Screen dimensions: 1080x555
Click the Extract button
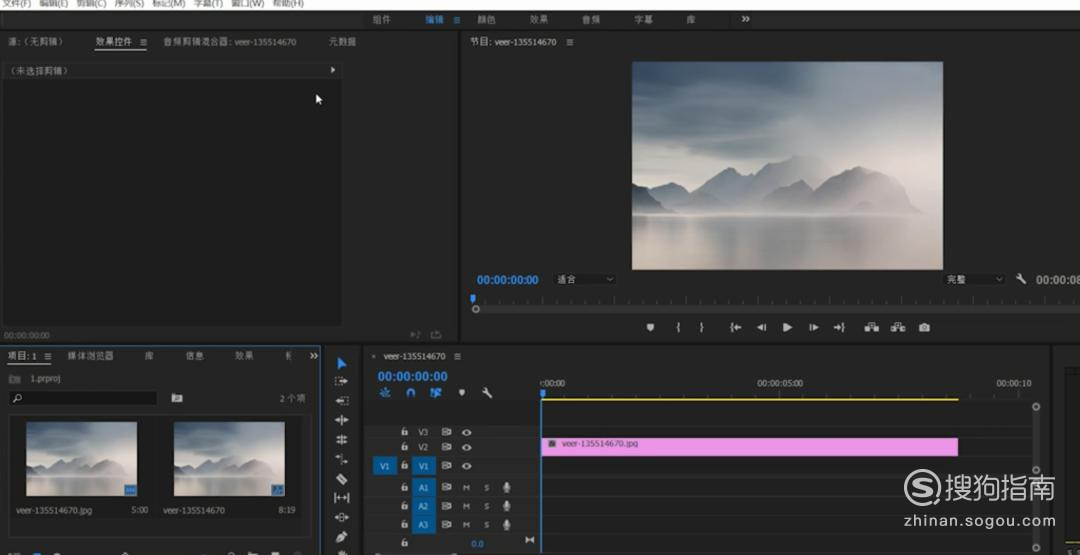(x=897, y=328)
